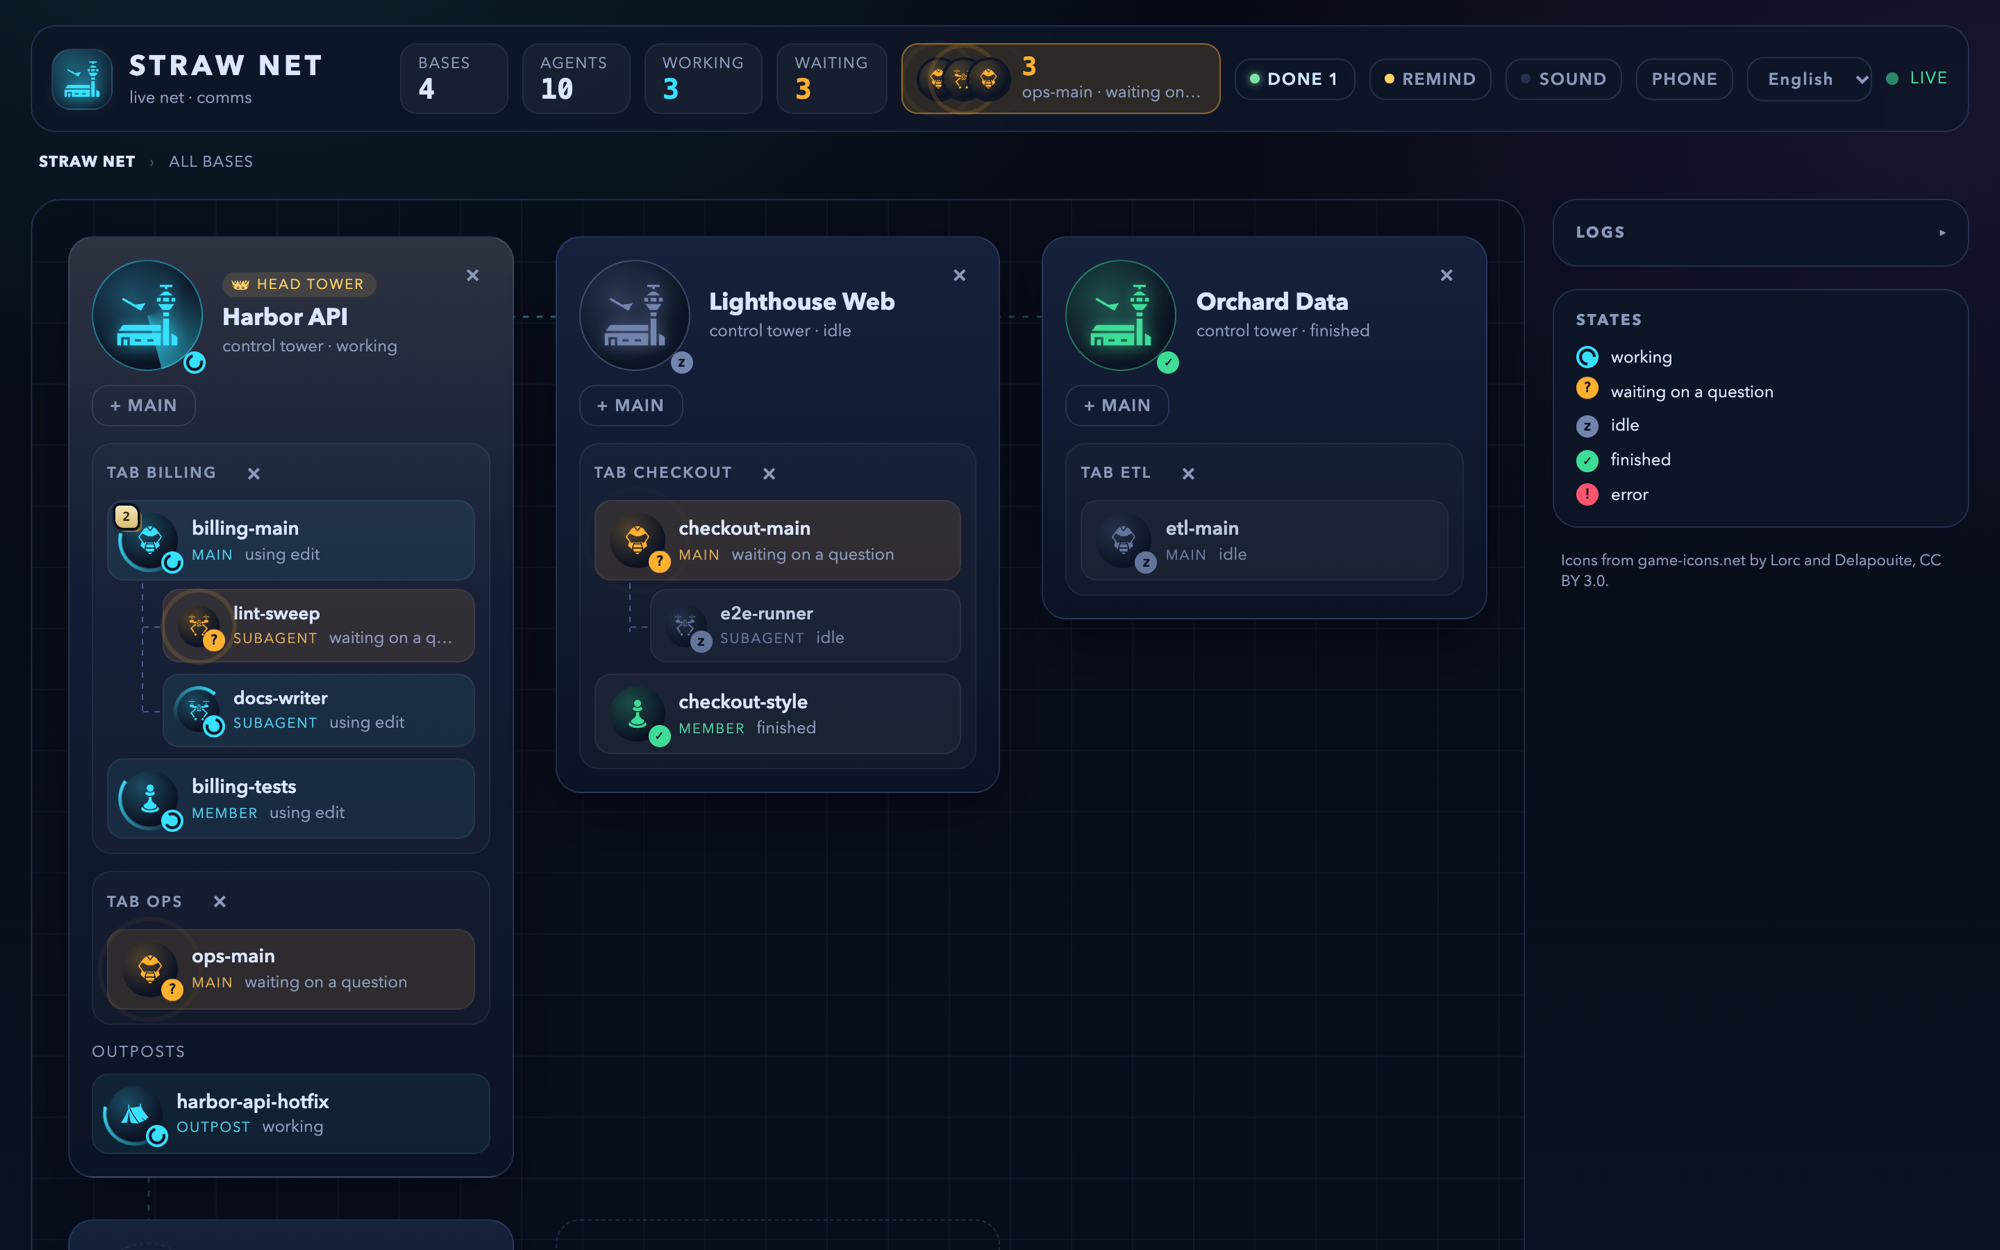Image resolution: width=2000 pixels, height=1250 pixels.
Task: Click the Straw Net breadcrumb
Action: click(x=87, y=162)
